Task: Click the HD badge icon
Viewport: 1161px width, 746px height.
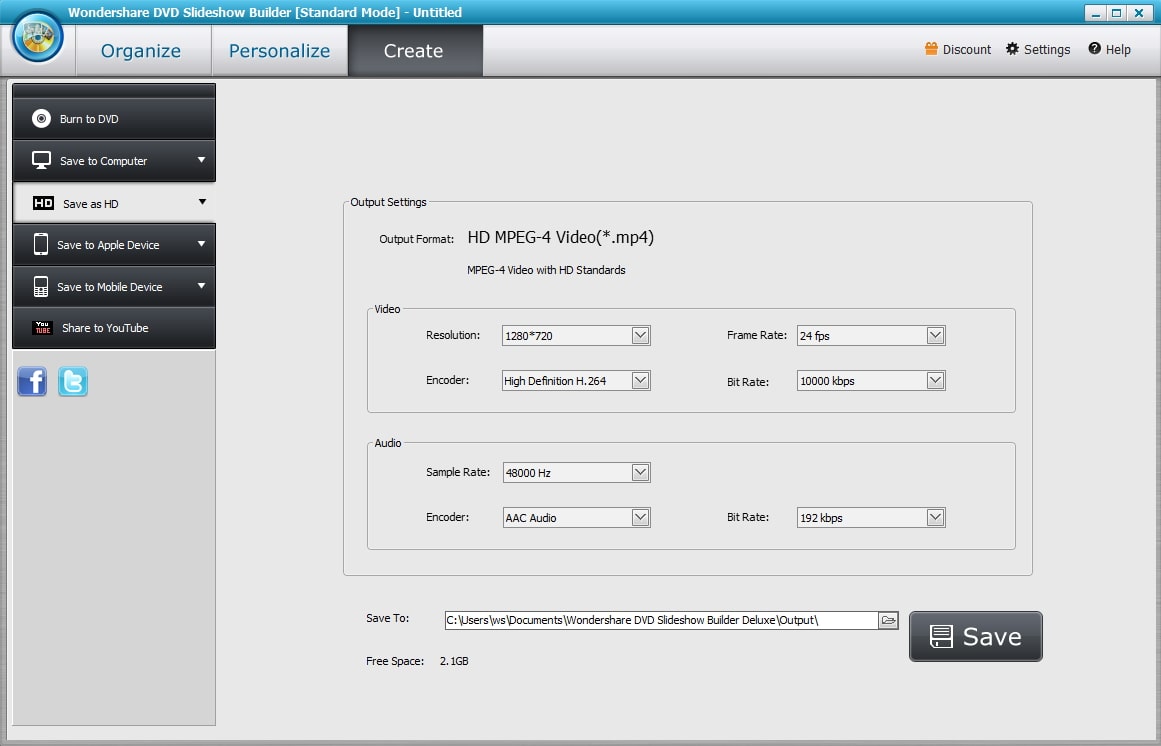Action: [44, 203]
